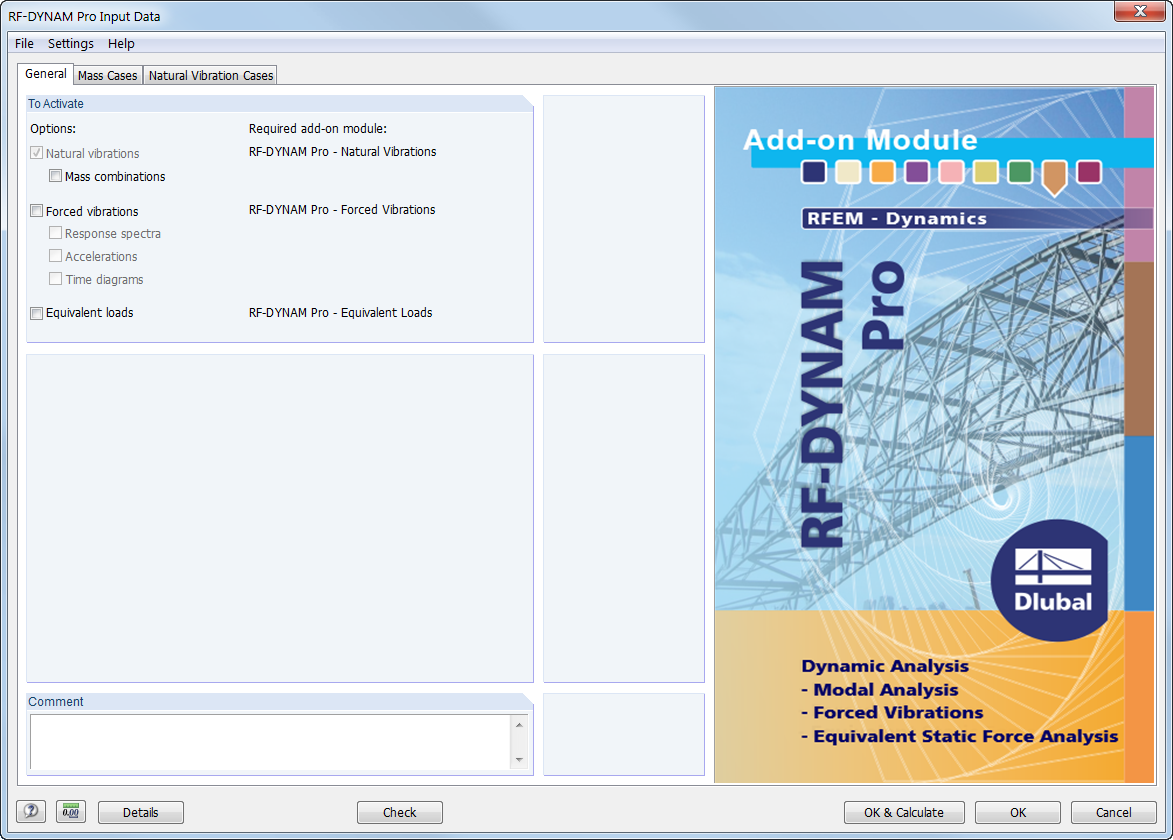1173x840 pixels.
Task: Open the Settings menu
Action: point(70,43)
